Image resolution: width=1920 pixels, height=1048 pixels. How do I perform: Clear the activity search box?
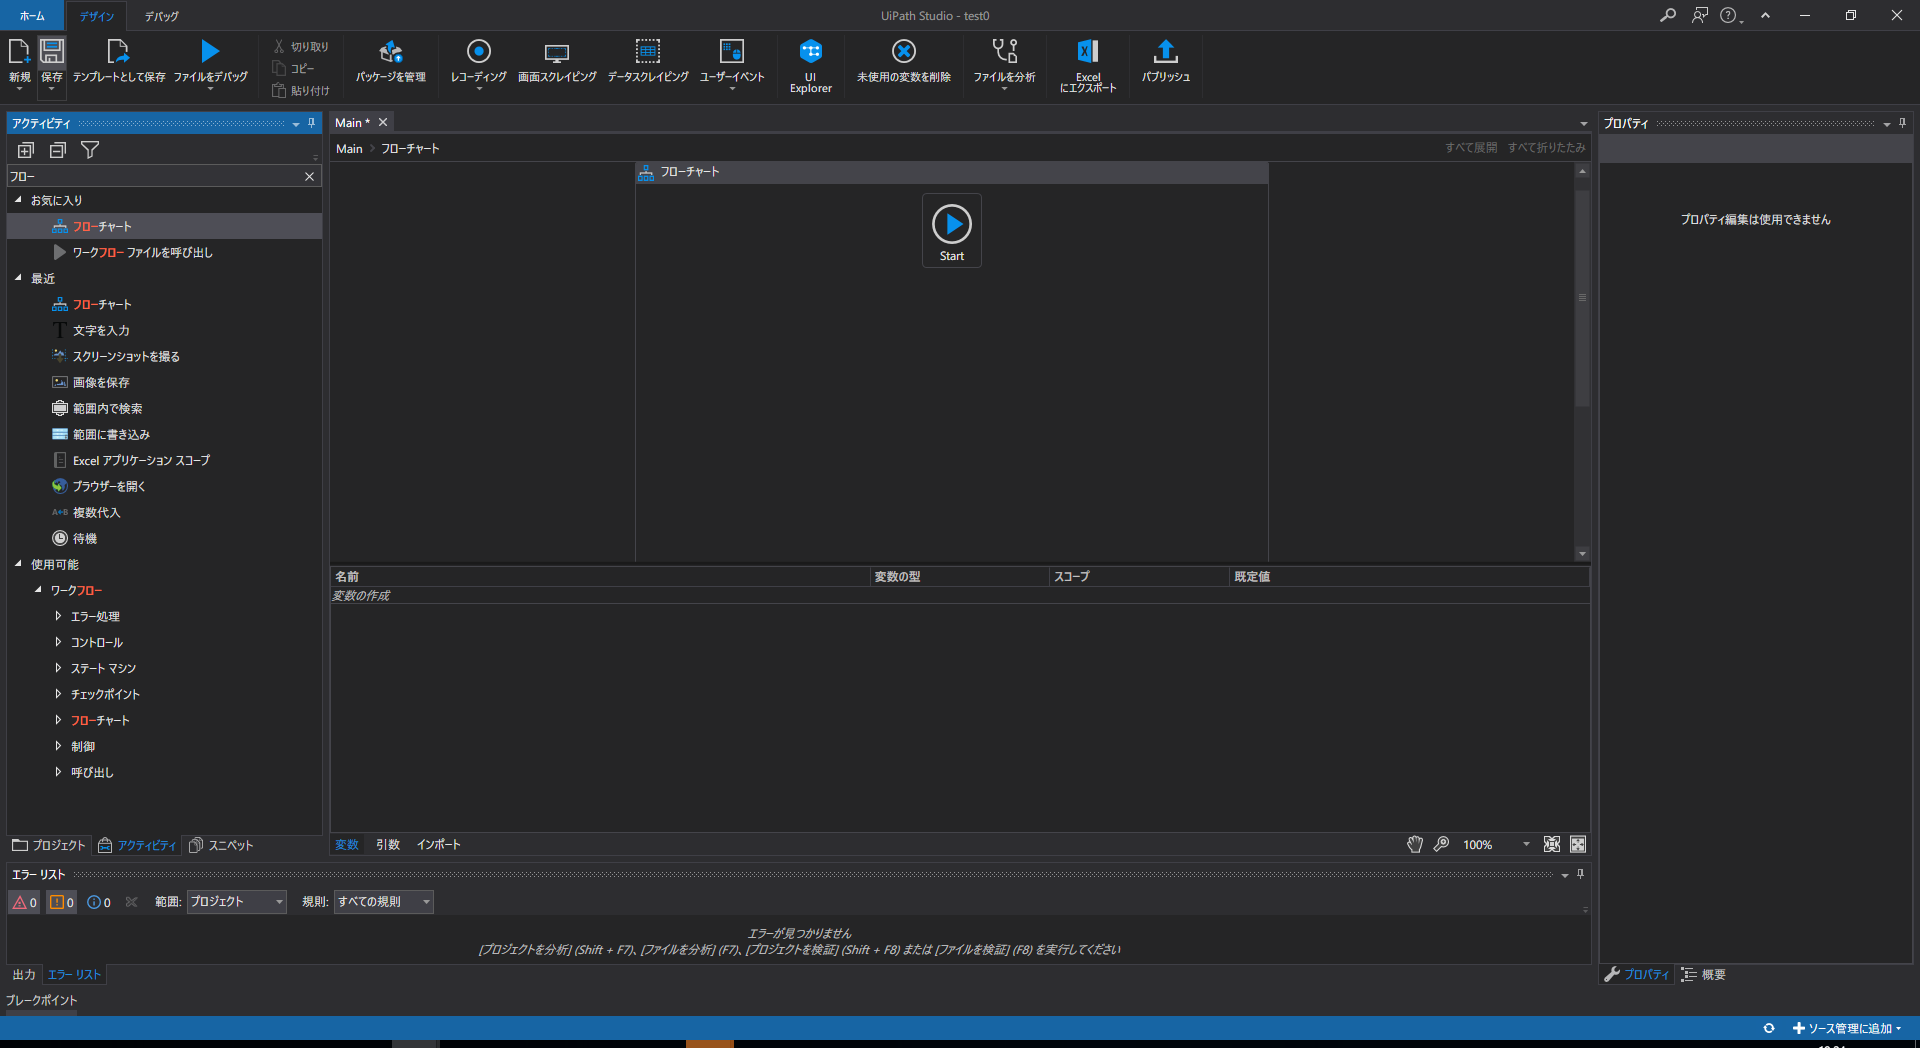click(x=310, y=177)
